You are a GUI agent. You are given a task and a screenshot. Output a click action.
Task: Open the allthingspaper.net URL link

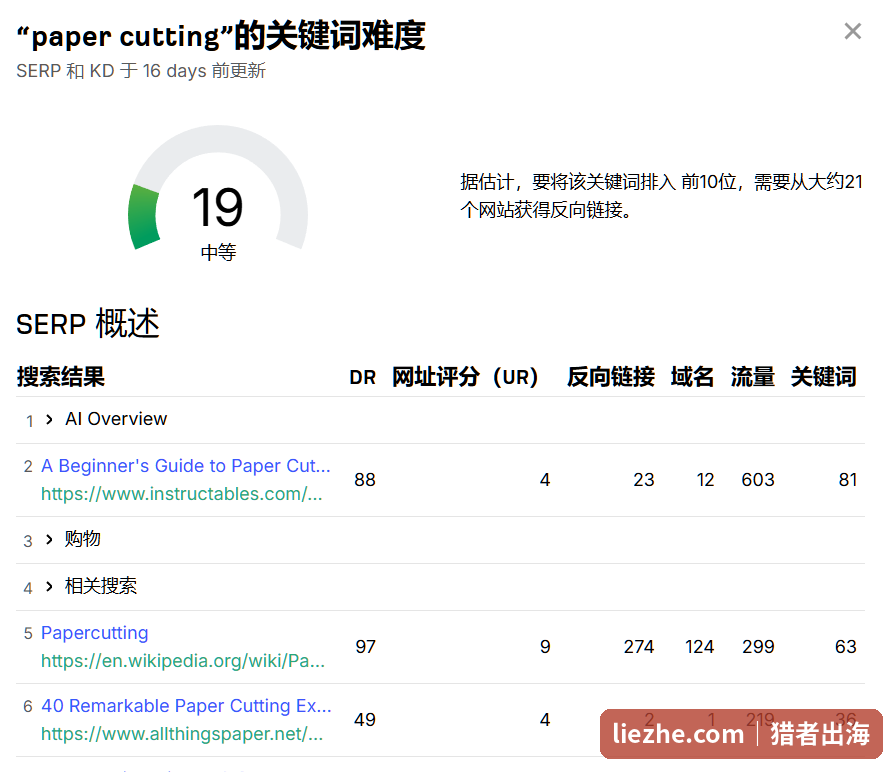[182, 734]
